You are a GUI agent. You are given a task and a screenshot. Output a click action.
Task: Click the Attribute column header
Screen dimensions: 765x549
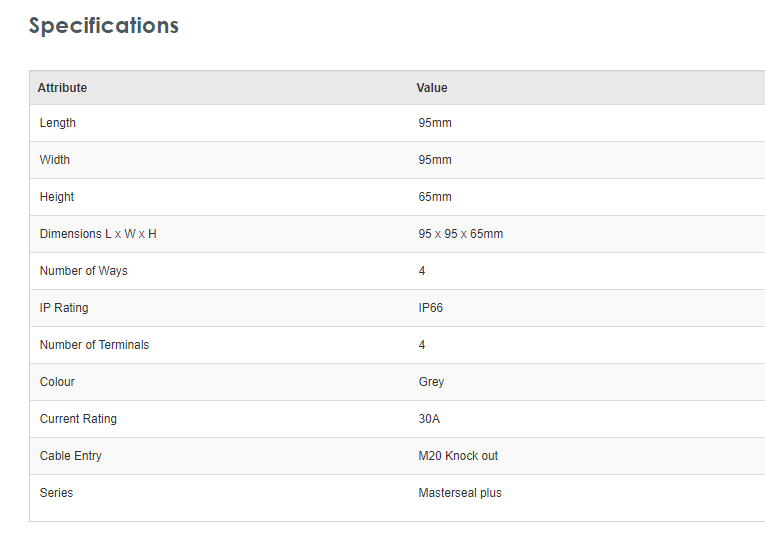[x=62, y=88]
